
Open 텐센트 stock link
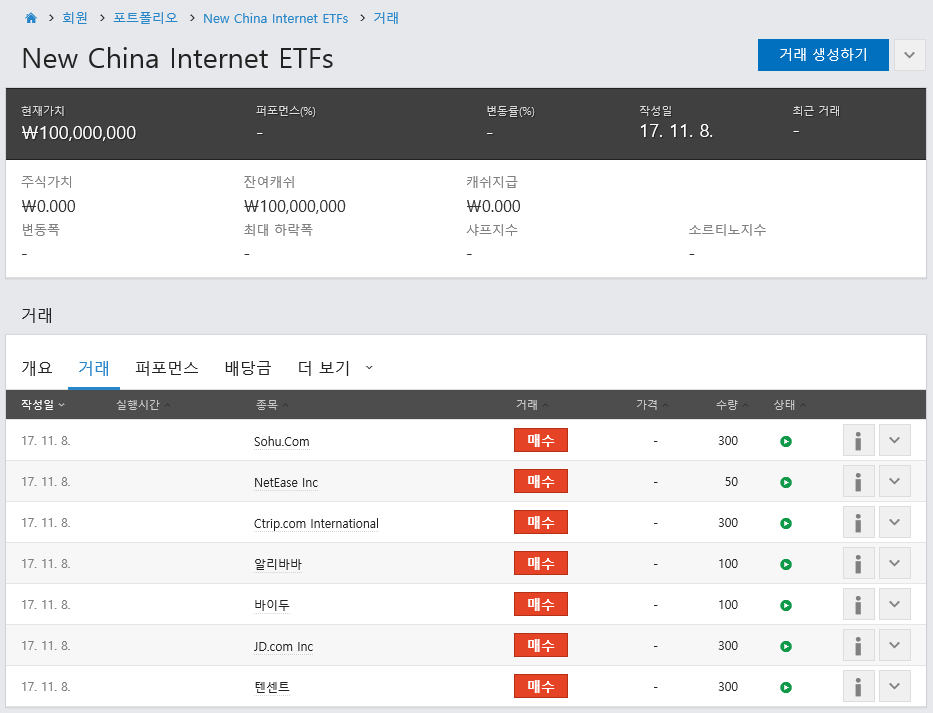272,687
